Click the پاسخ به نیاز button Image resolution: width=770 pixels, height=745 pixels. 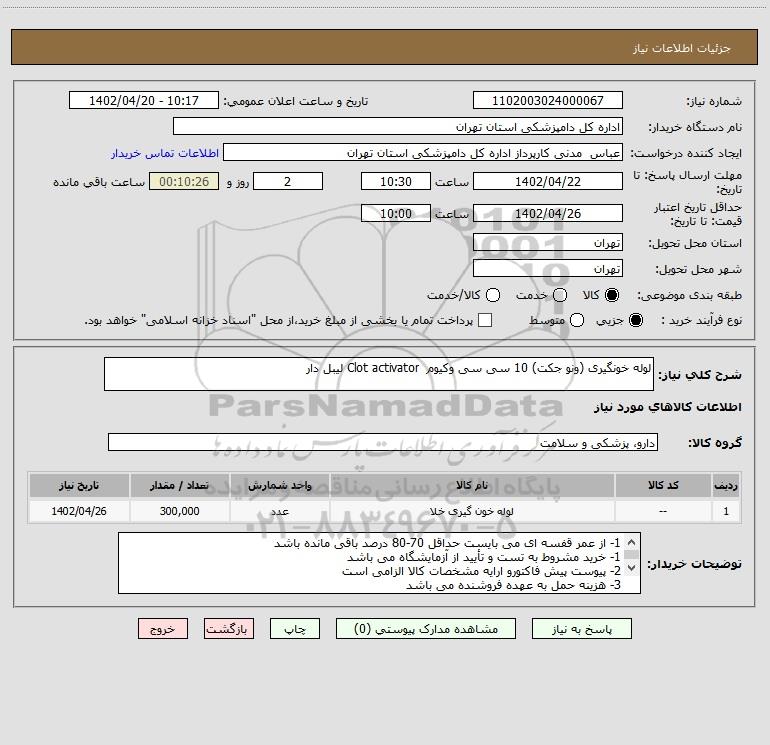click(581, 629)
